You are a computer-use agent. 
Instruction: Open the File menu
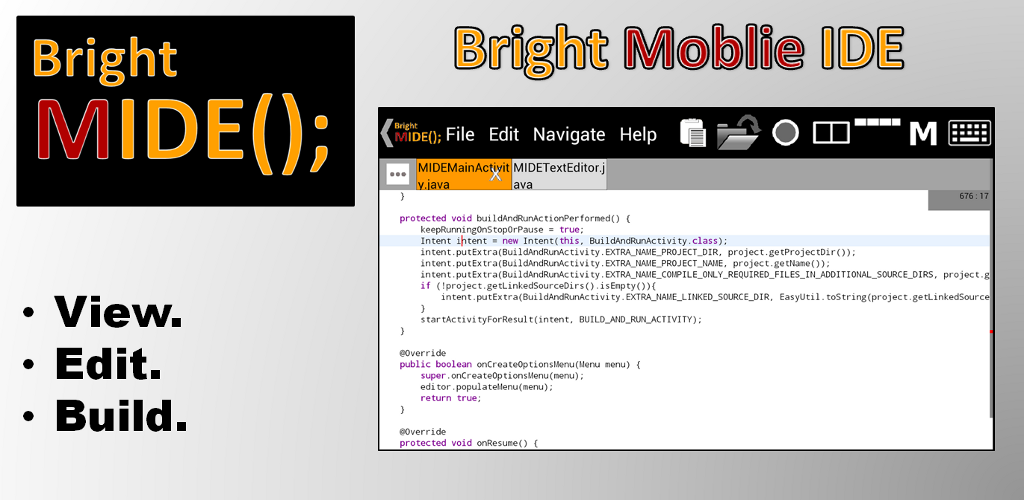(460, 134)
